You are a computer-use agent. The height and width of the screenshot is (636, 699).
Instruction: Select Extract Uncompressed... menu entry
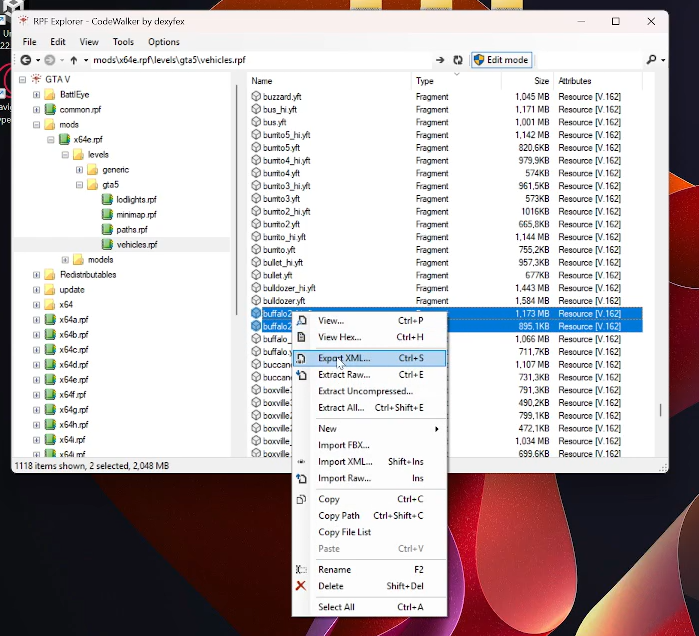click(x=365, y=391)
